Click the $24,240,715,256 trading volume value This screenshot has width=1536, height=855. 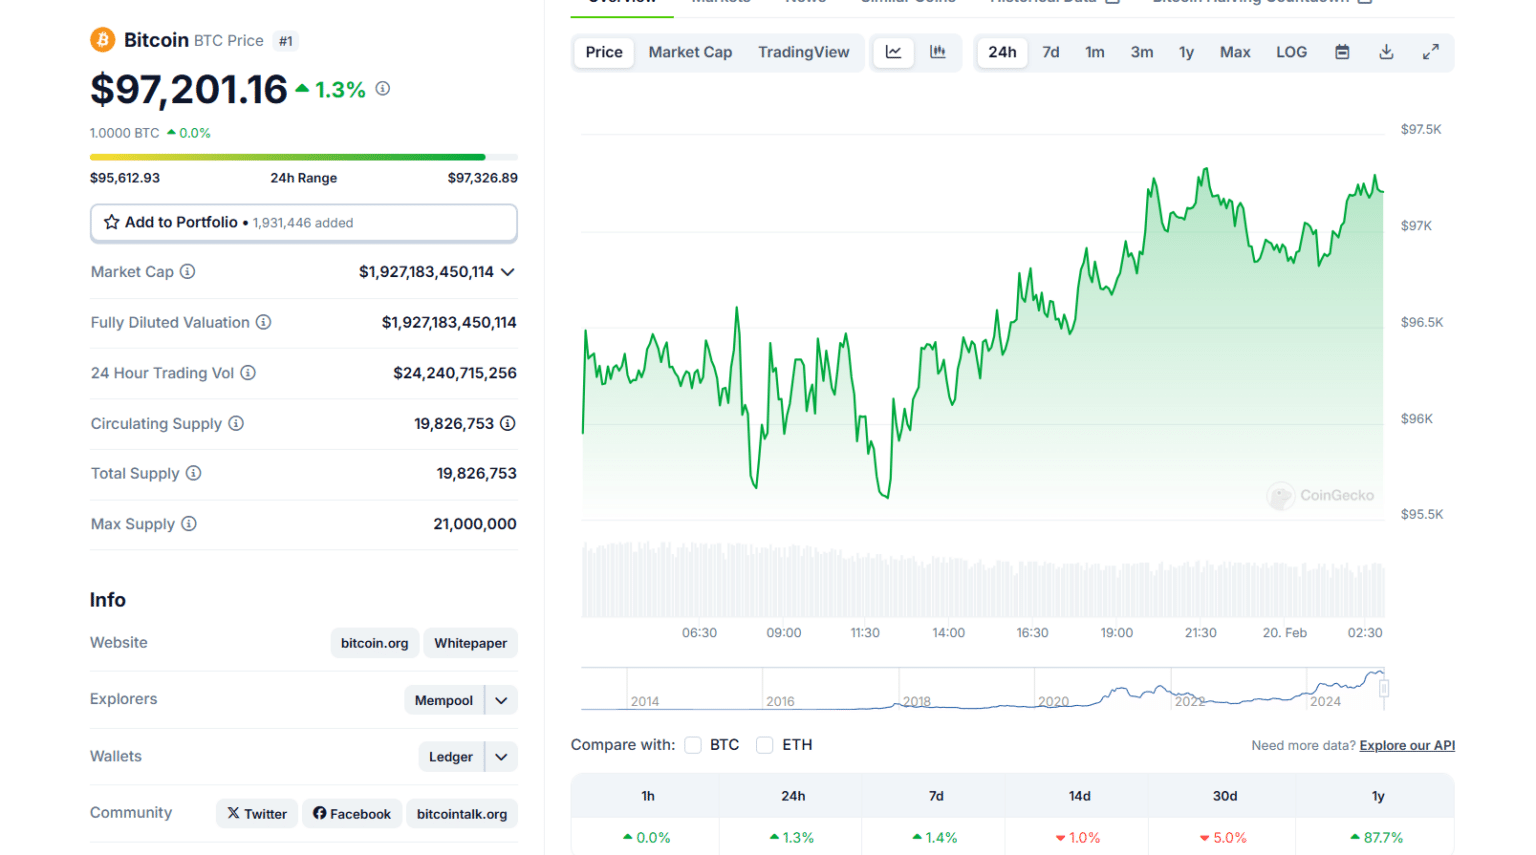pos(455,373)
